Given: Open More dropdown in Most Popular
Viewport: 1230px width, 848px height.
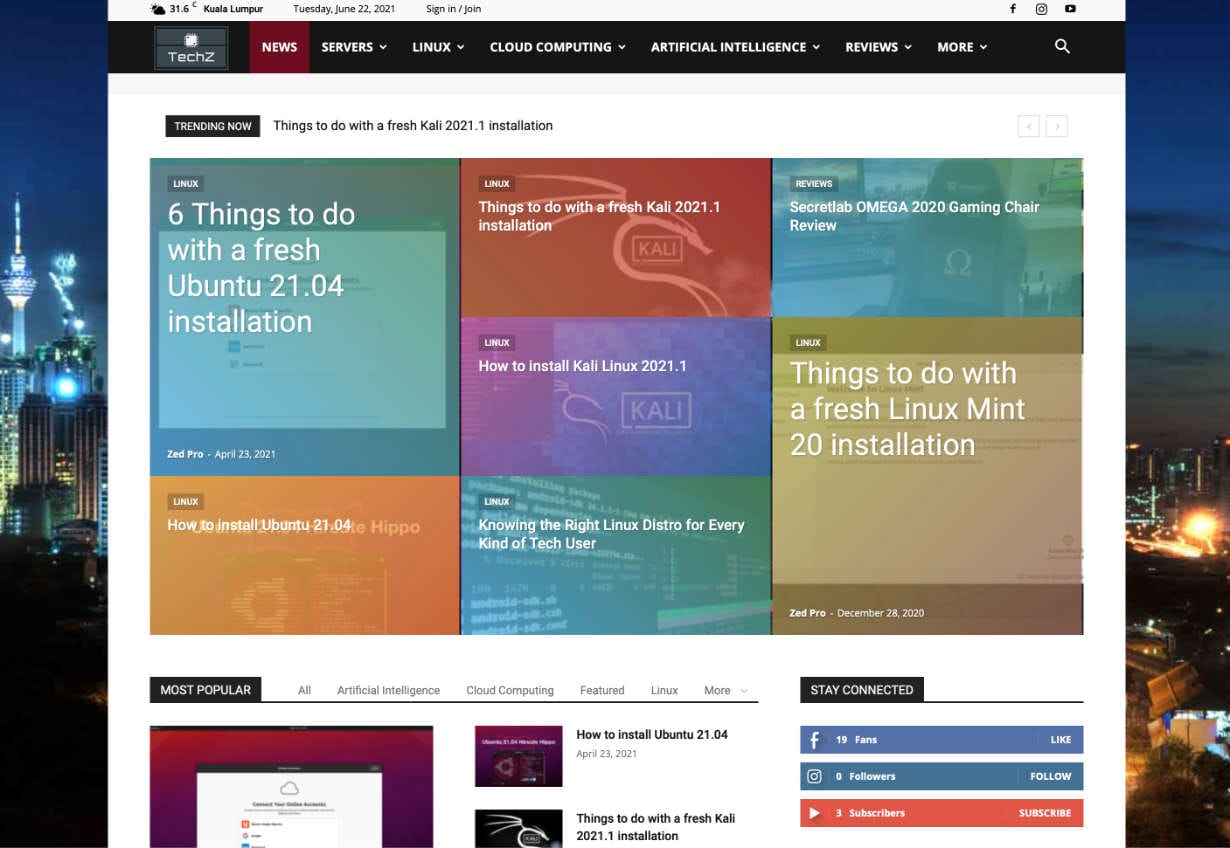Looking at the screenshot, I should pyautogui.click(x=726, y=690).
